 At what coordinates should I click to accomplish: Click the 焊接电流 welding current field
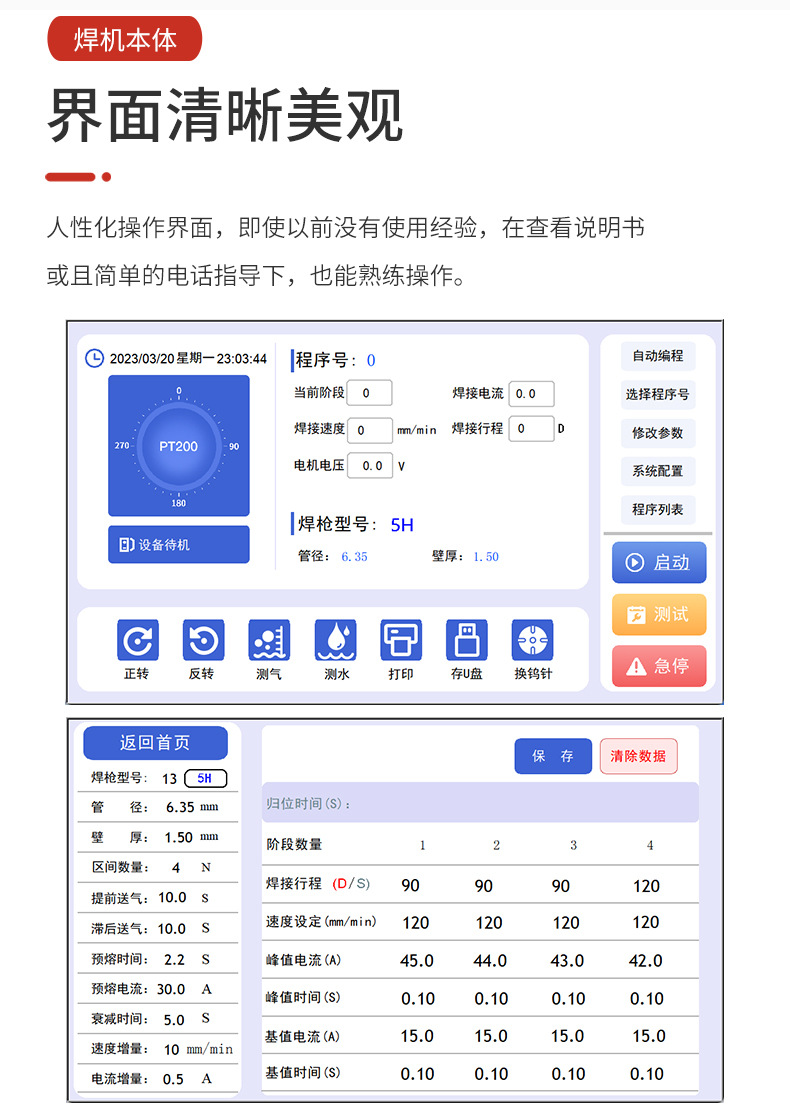(x=531, y=394)
